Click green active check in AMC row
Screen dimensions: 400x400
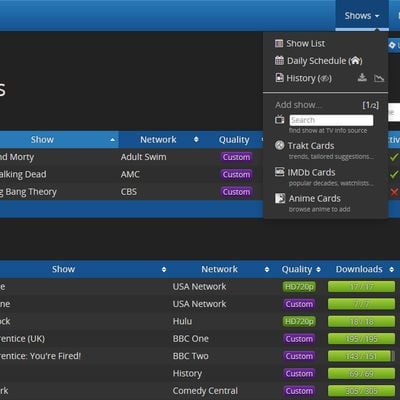394,174
